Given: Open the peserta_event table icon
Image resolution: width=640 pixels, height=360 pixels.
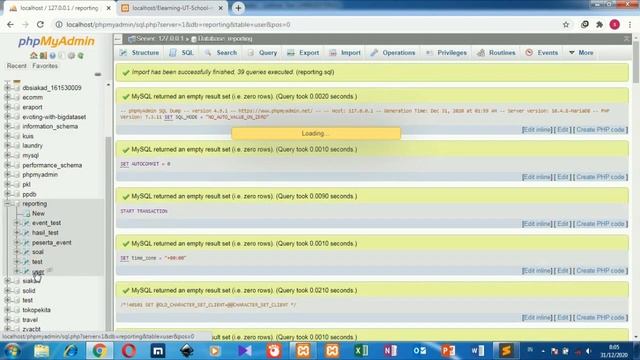Looking at the screenshot, I should tap(27, 242).
